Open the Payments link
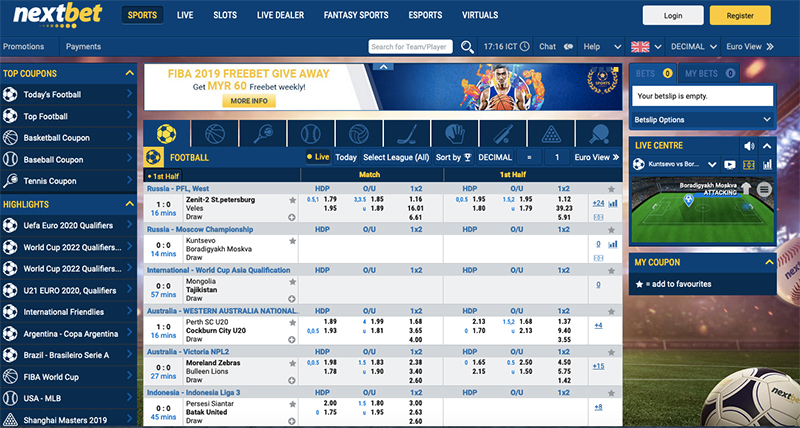The image size is (800, 428). click(83, 46)
